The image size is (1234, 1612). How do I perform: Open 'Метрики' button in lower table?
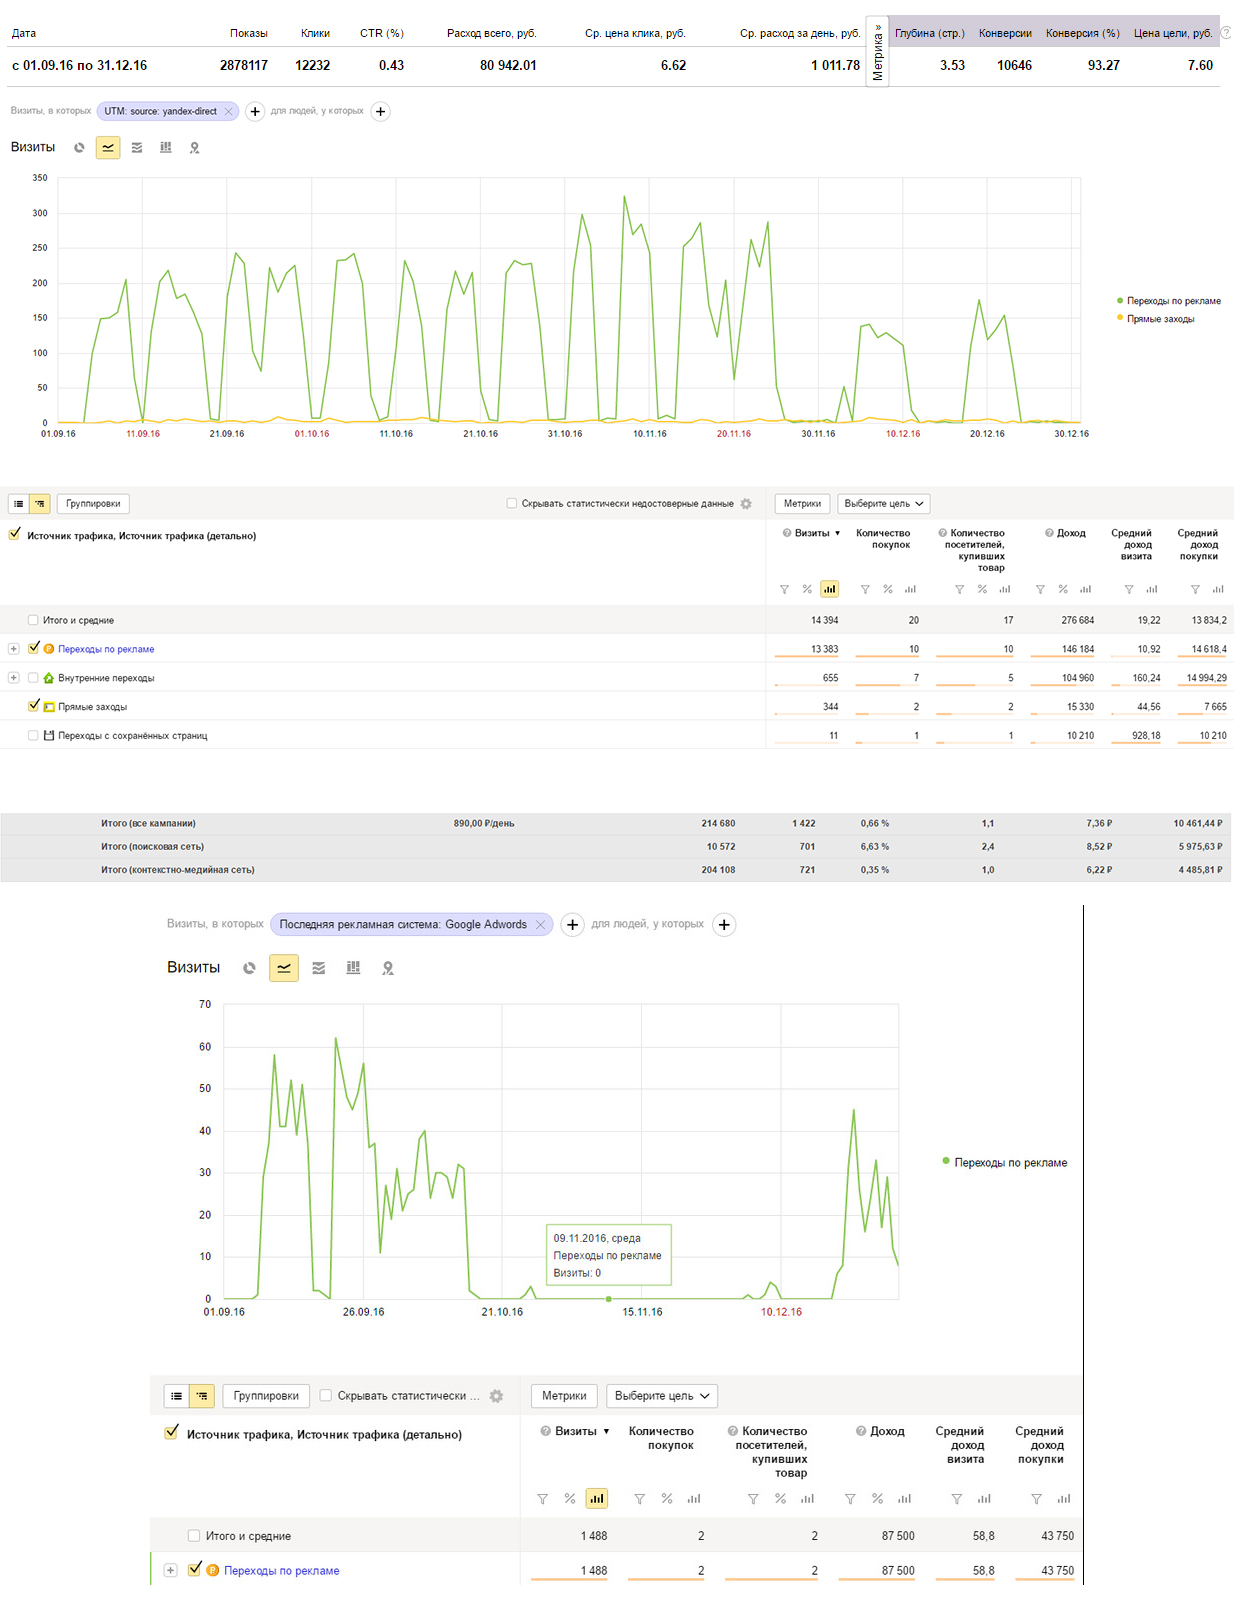(564, 1396)
